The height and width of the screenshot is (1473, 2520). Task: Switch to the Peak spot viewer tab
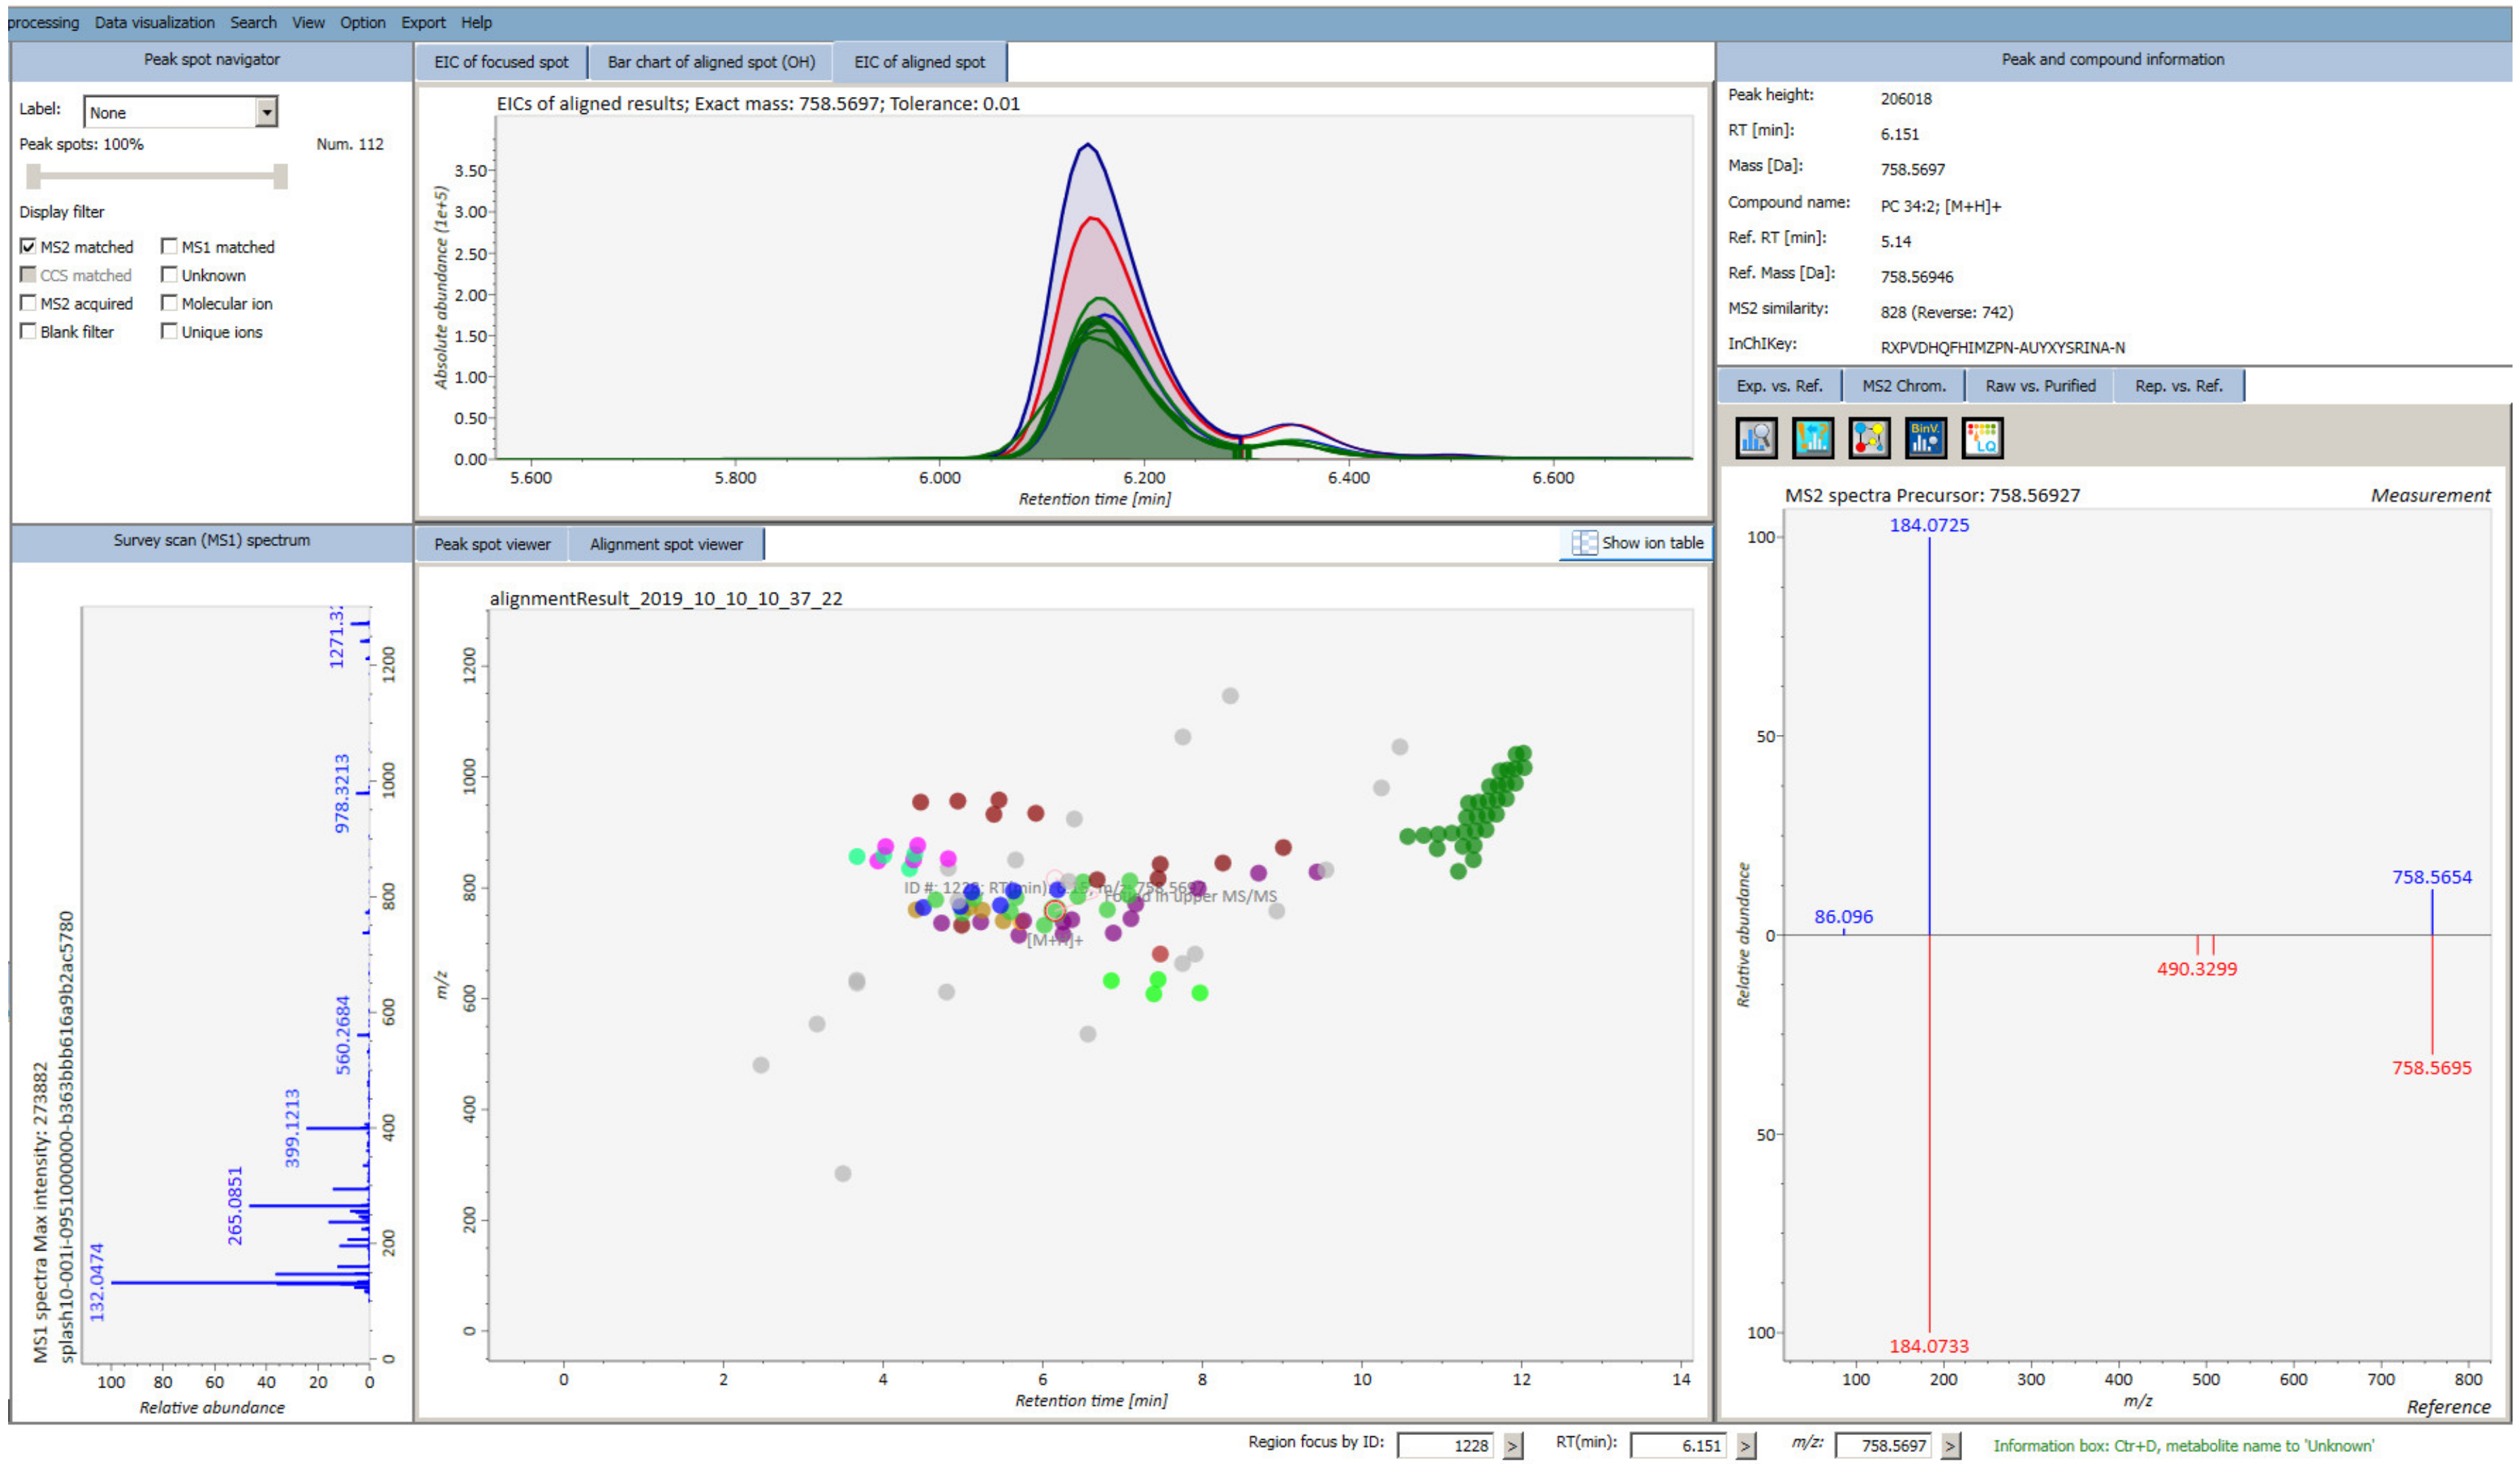(x=492, y=543)
